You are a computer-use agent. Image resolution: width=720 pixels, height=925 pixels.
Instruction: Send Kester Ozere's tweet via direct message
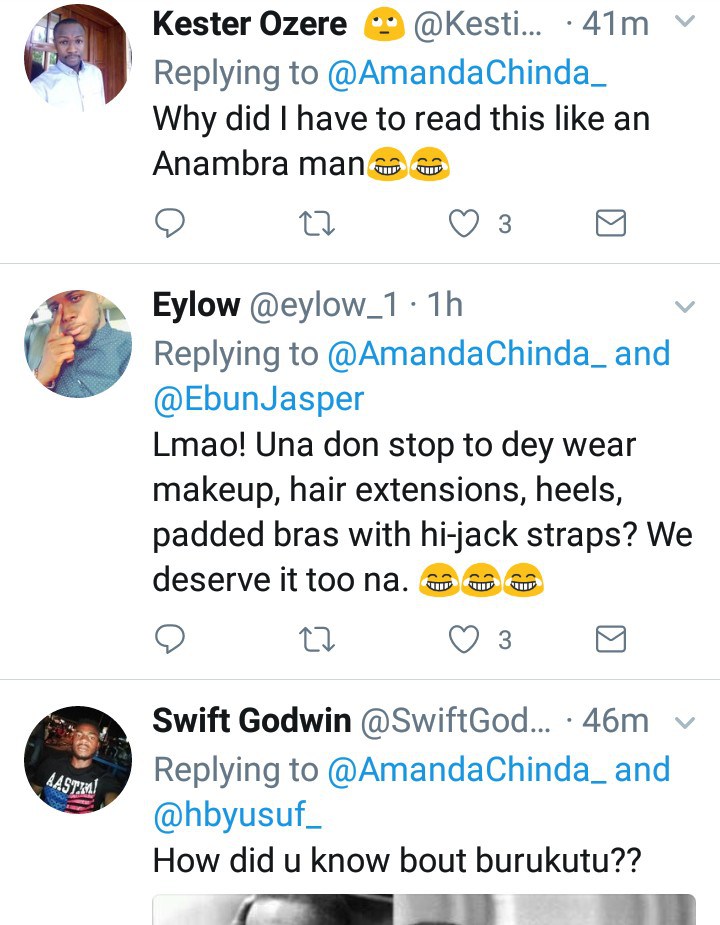tap(610, 223)
